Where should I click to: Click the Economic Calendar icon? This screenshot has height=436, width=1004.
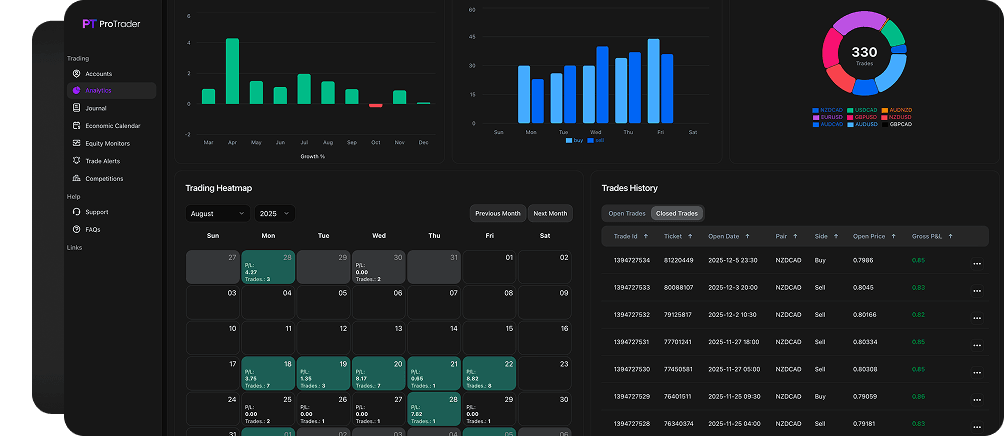coord(76,126)
